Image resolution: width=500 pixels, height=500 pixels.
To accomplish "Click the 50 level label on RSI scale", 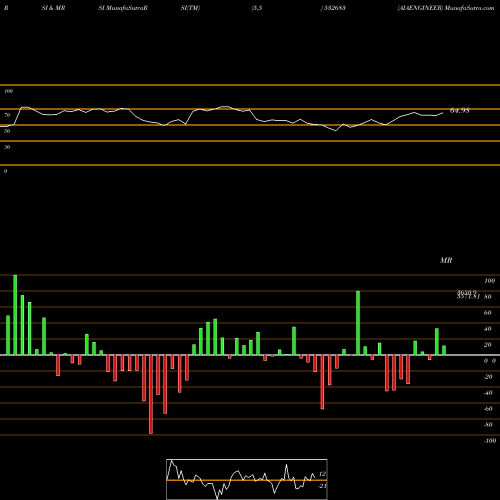I will click(7, 131).
